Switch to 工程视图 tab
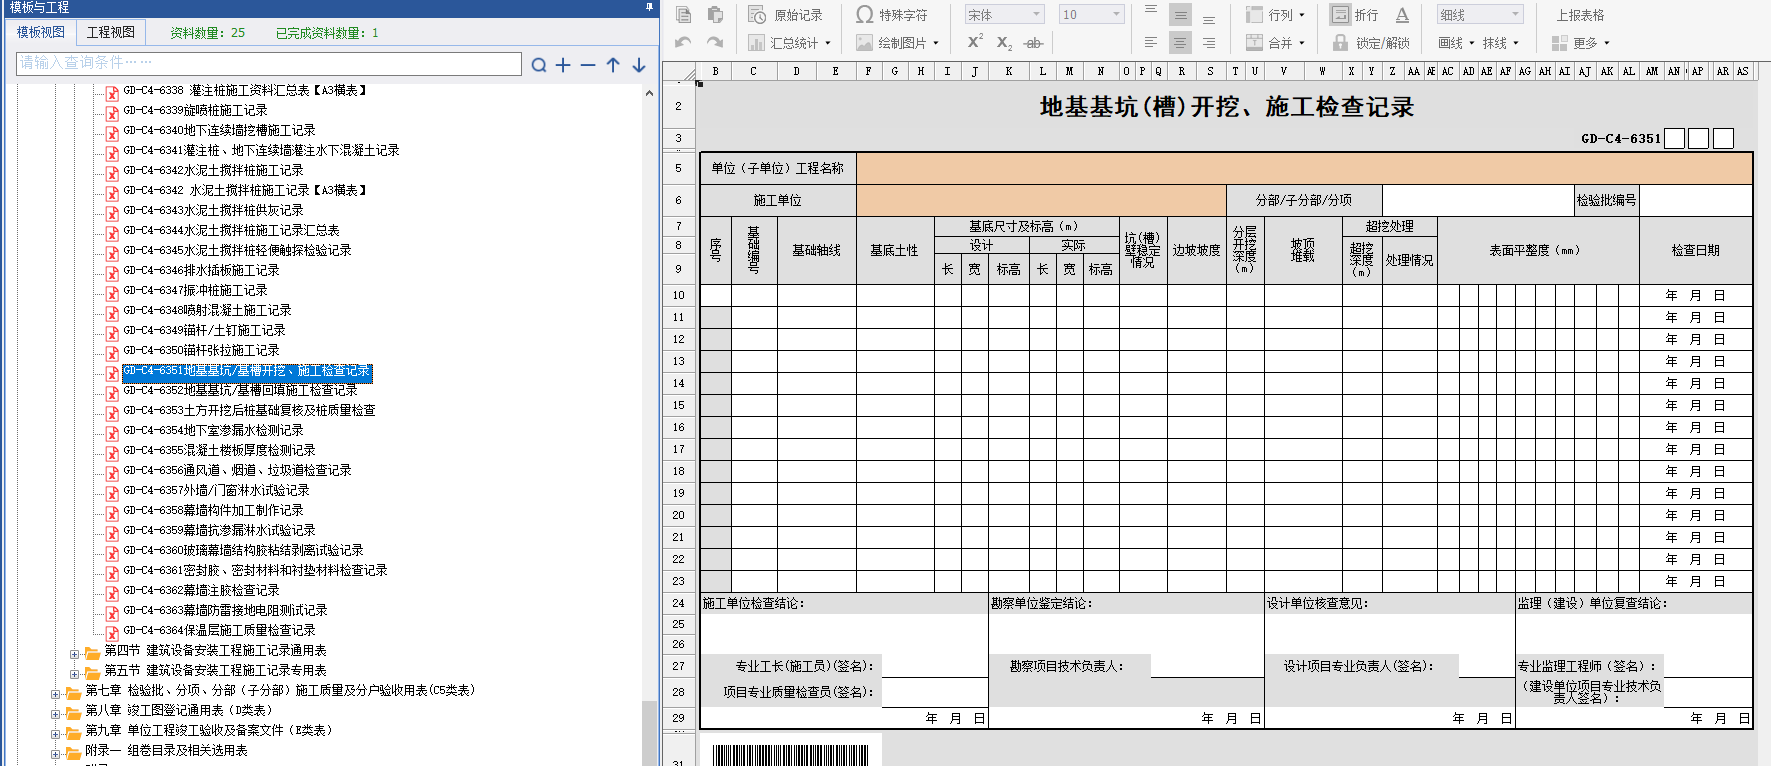Image resolution: width=1771 pixels, height=766 pixels. (110, 32)
